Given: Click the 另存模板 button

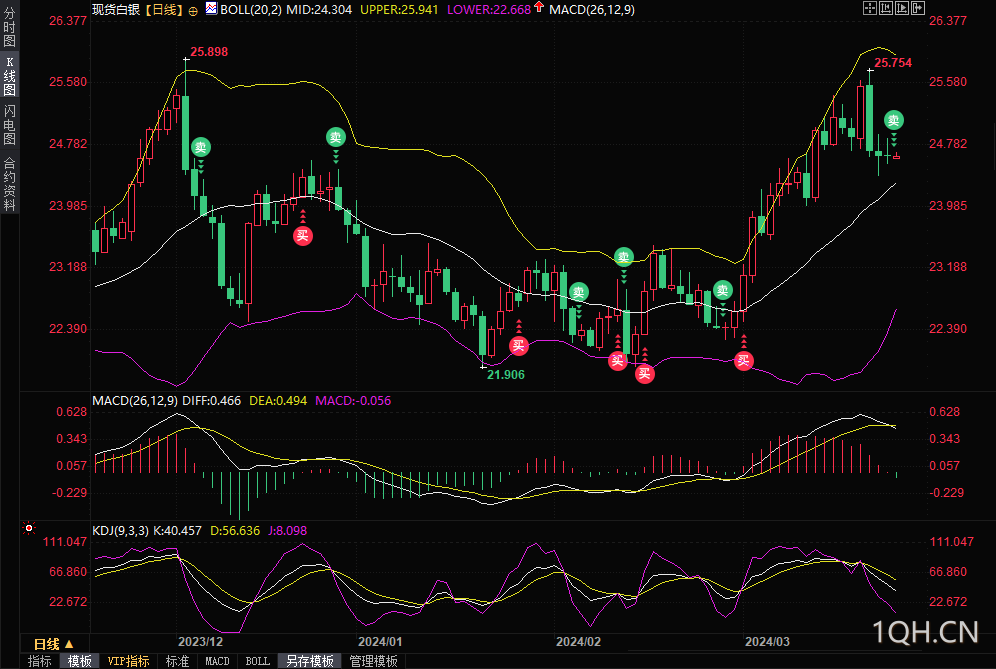Looking at the screenshot, I should pos(310,661).
